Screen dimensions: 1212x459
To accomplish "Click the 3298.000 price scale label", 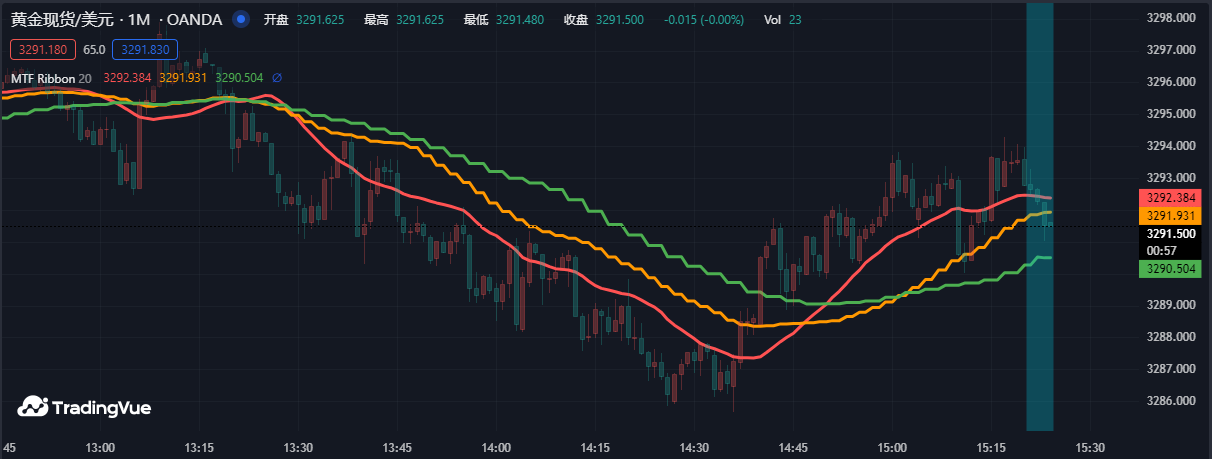I will [x=1173, y=18].
